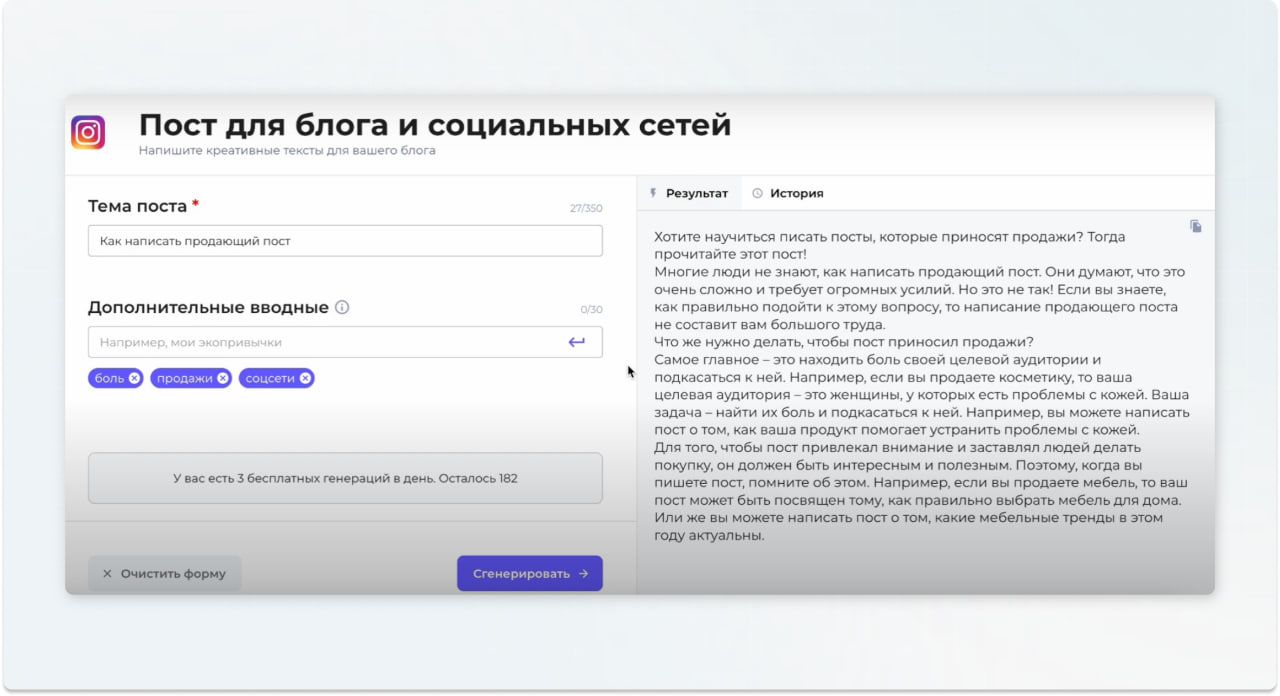This screenshot has width=1280, height=696.
Task: Switch to the Результат tab
Action: click(690, 193)
